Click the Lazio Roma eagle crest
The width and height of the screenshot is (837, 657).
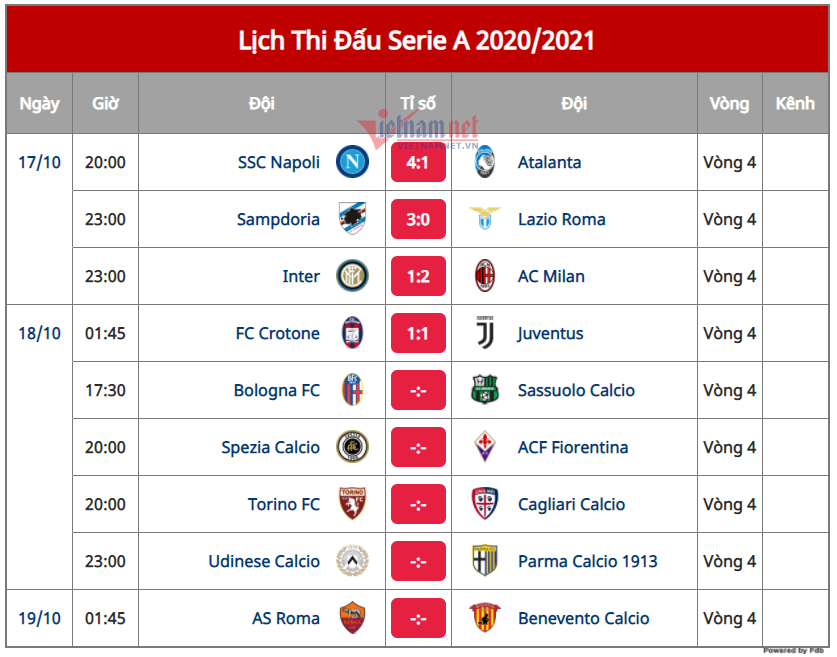coord(485,219)
